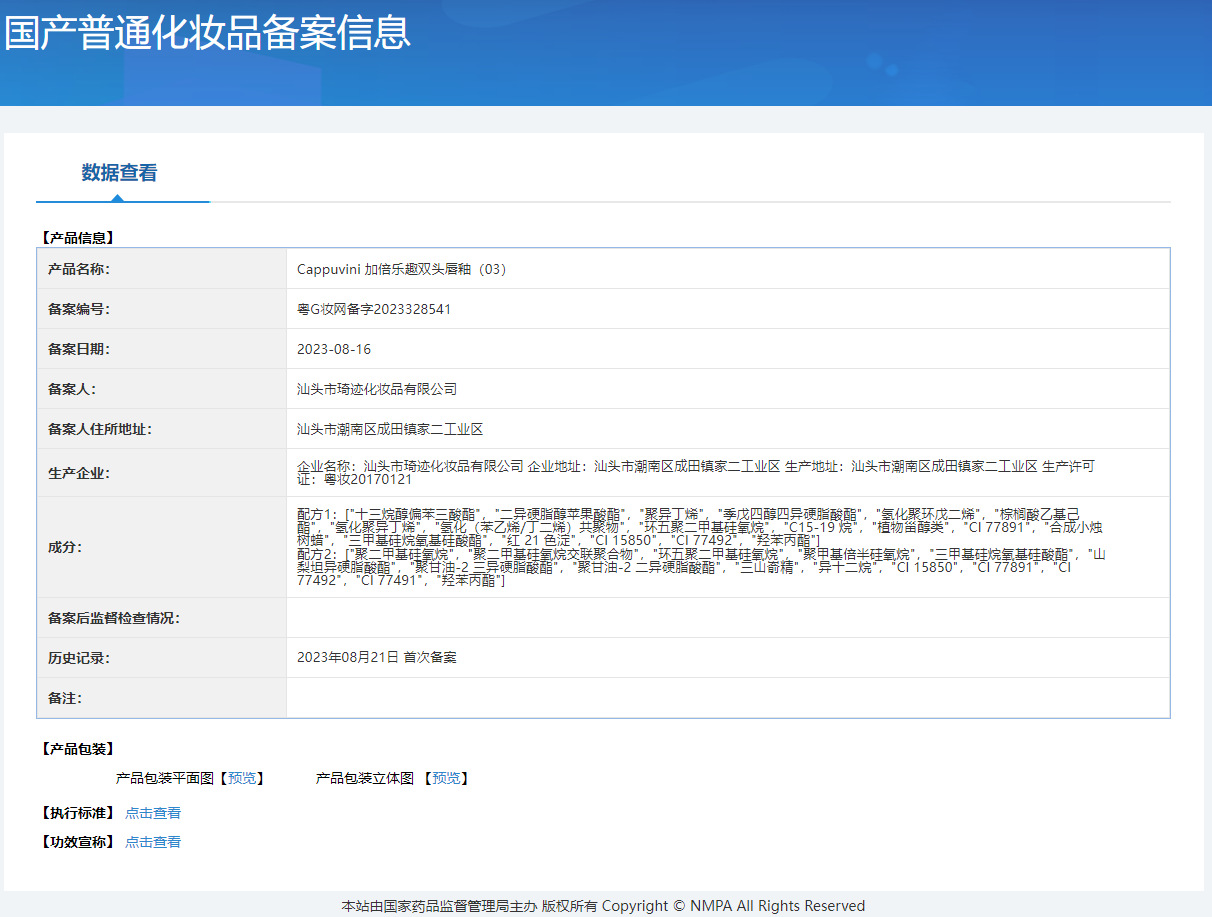Click the 备案后监督检查情况 row label
1212x917 pixels.
point(114,618)
